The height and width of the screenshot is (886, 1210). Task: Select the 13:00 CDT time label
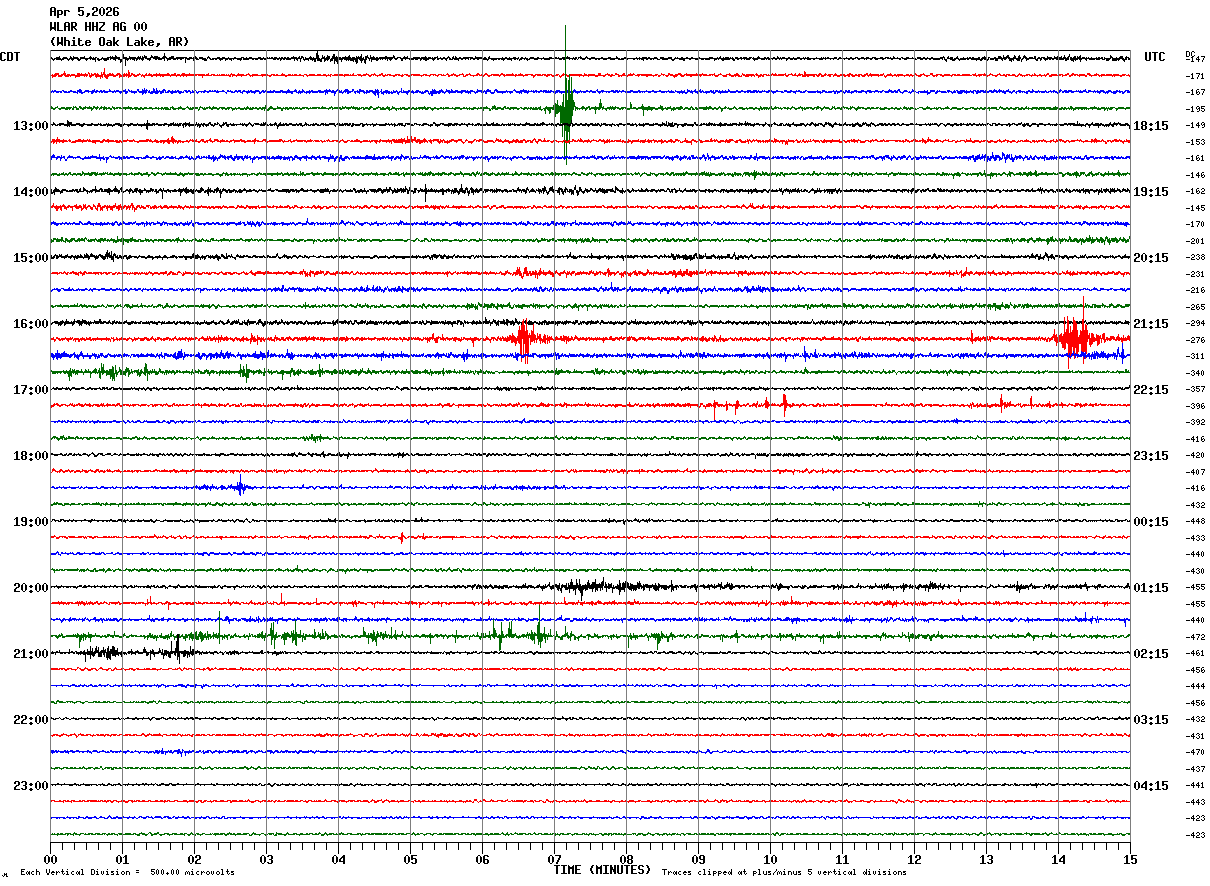(x=31, y=126)
